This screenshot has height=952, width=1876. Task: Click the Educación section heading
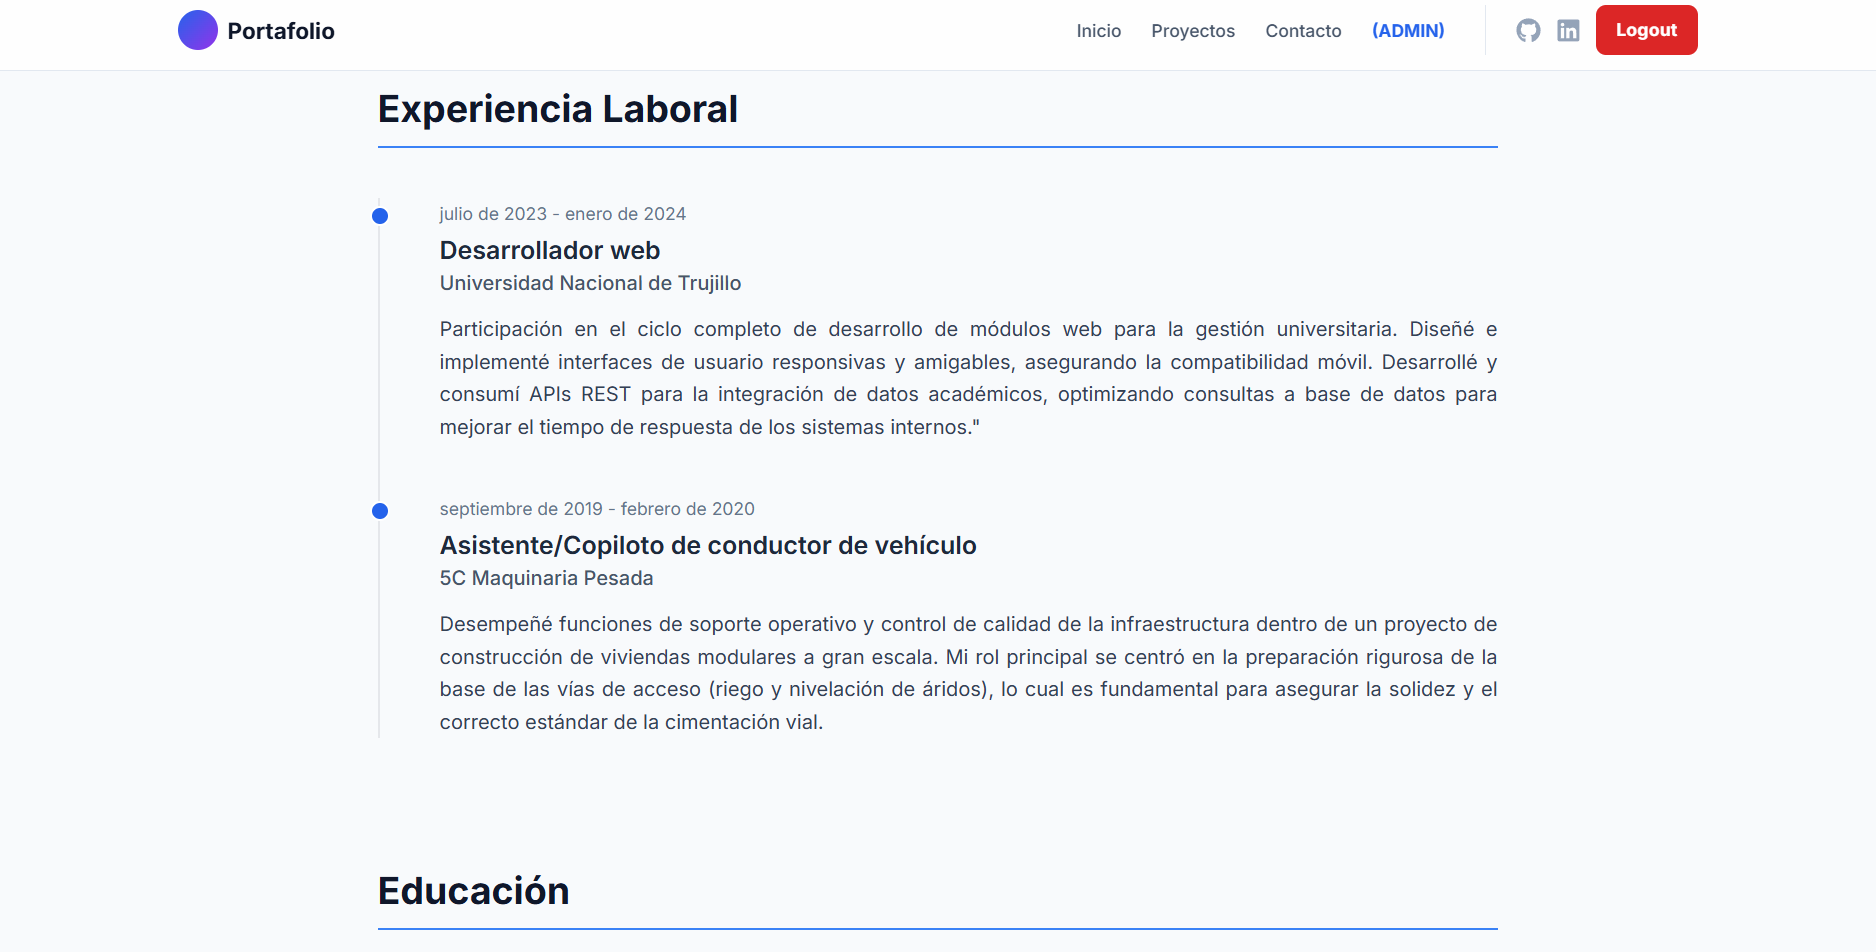point(473,891)
